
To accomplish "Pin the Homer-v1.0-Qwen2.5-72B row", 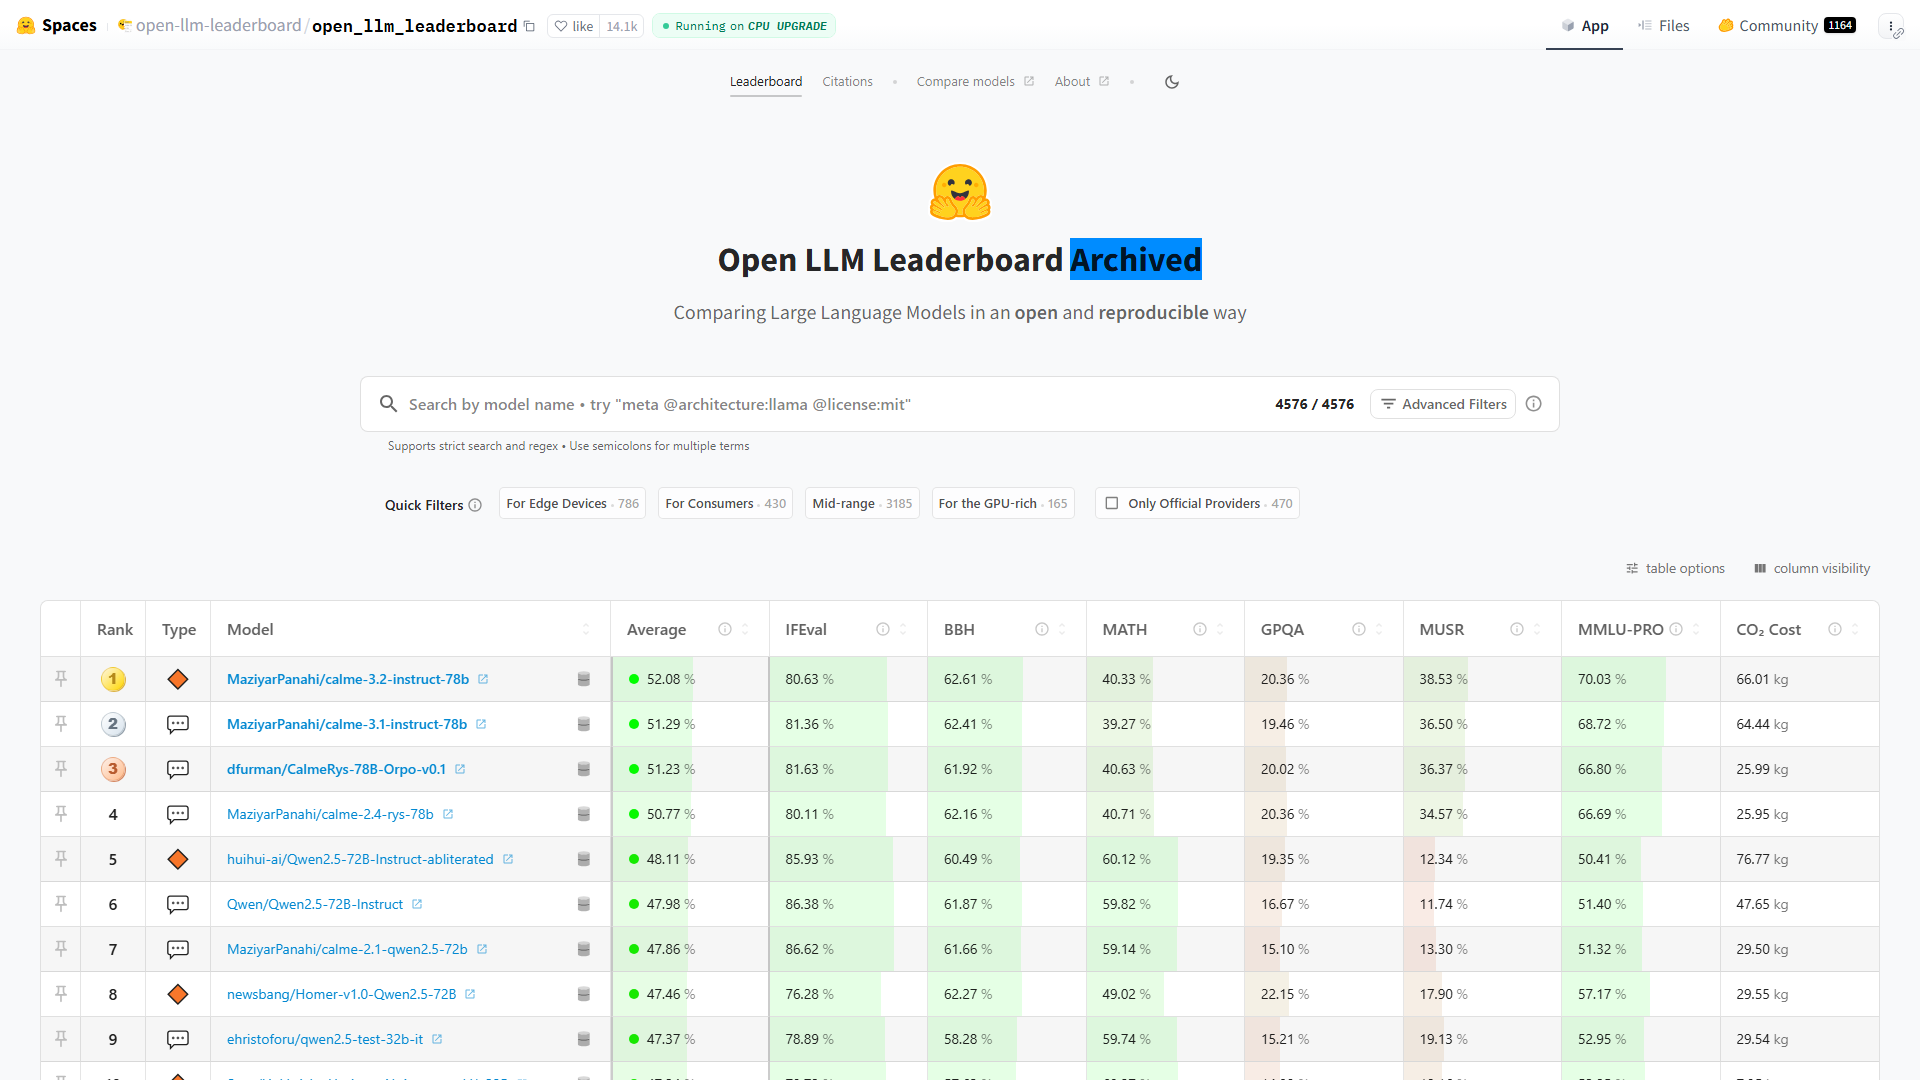I will [61, 994].
